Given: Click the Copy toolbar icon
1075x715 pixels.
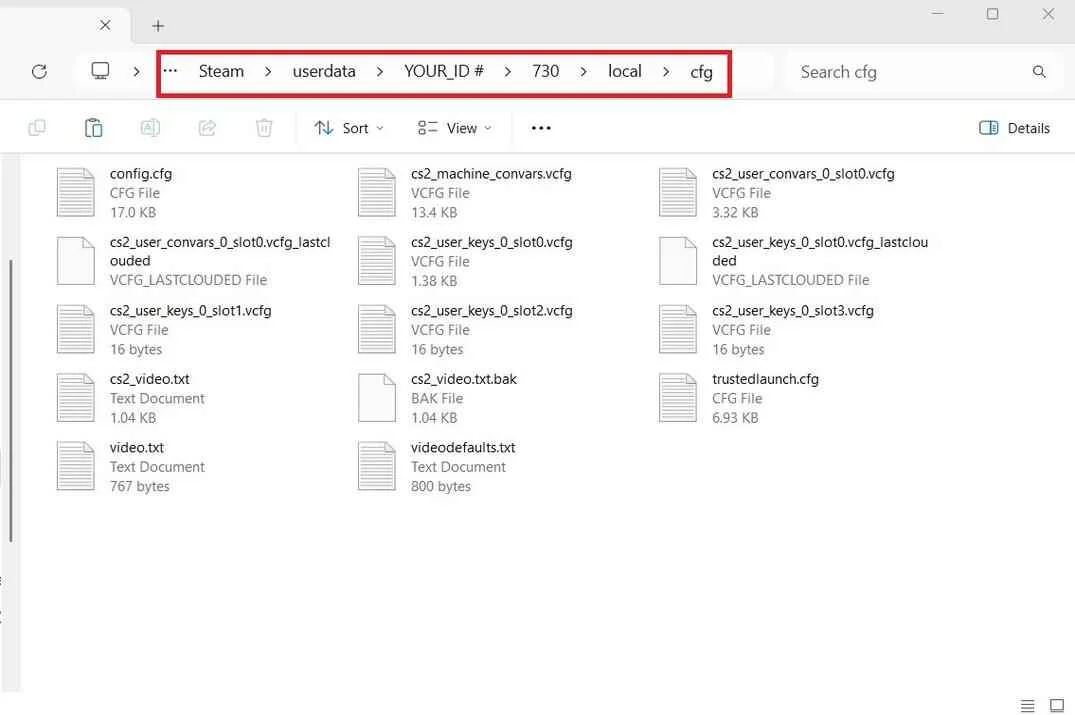Looking at the screenshot, I should (x=37, y=128).
